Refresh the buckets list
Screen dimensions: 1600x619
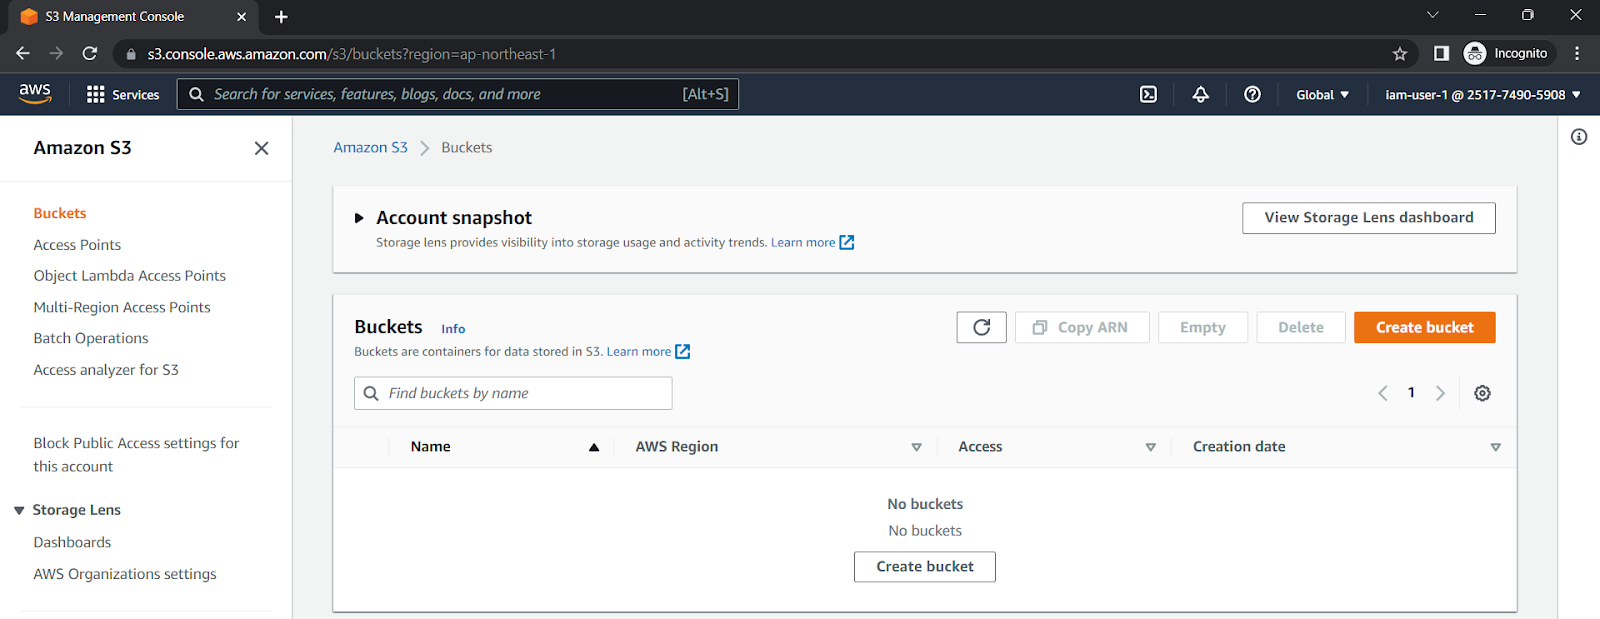pyautogui.click(x=982, y=327)
